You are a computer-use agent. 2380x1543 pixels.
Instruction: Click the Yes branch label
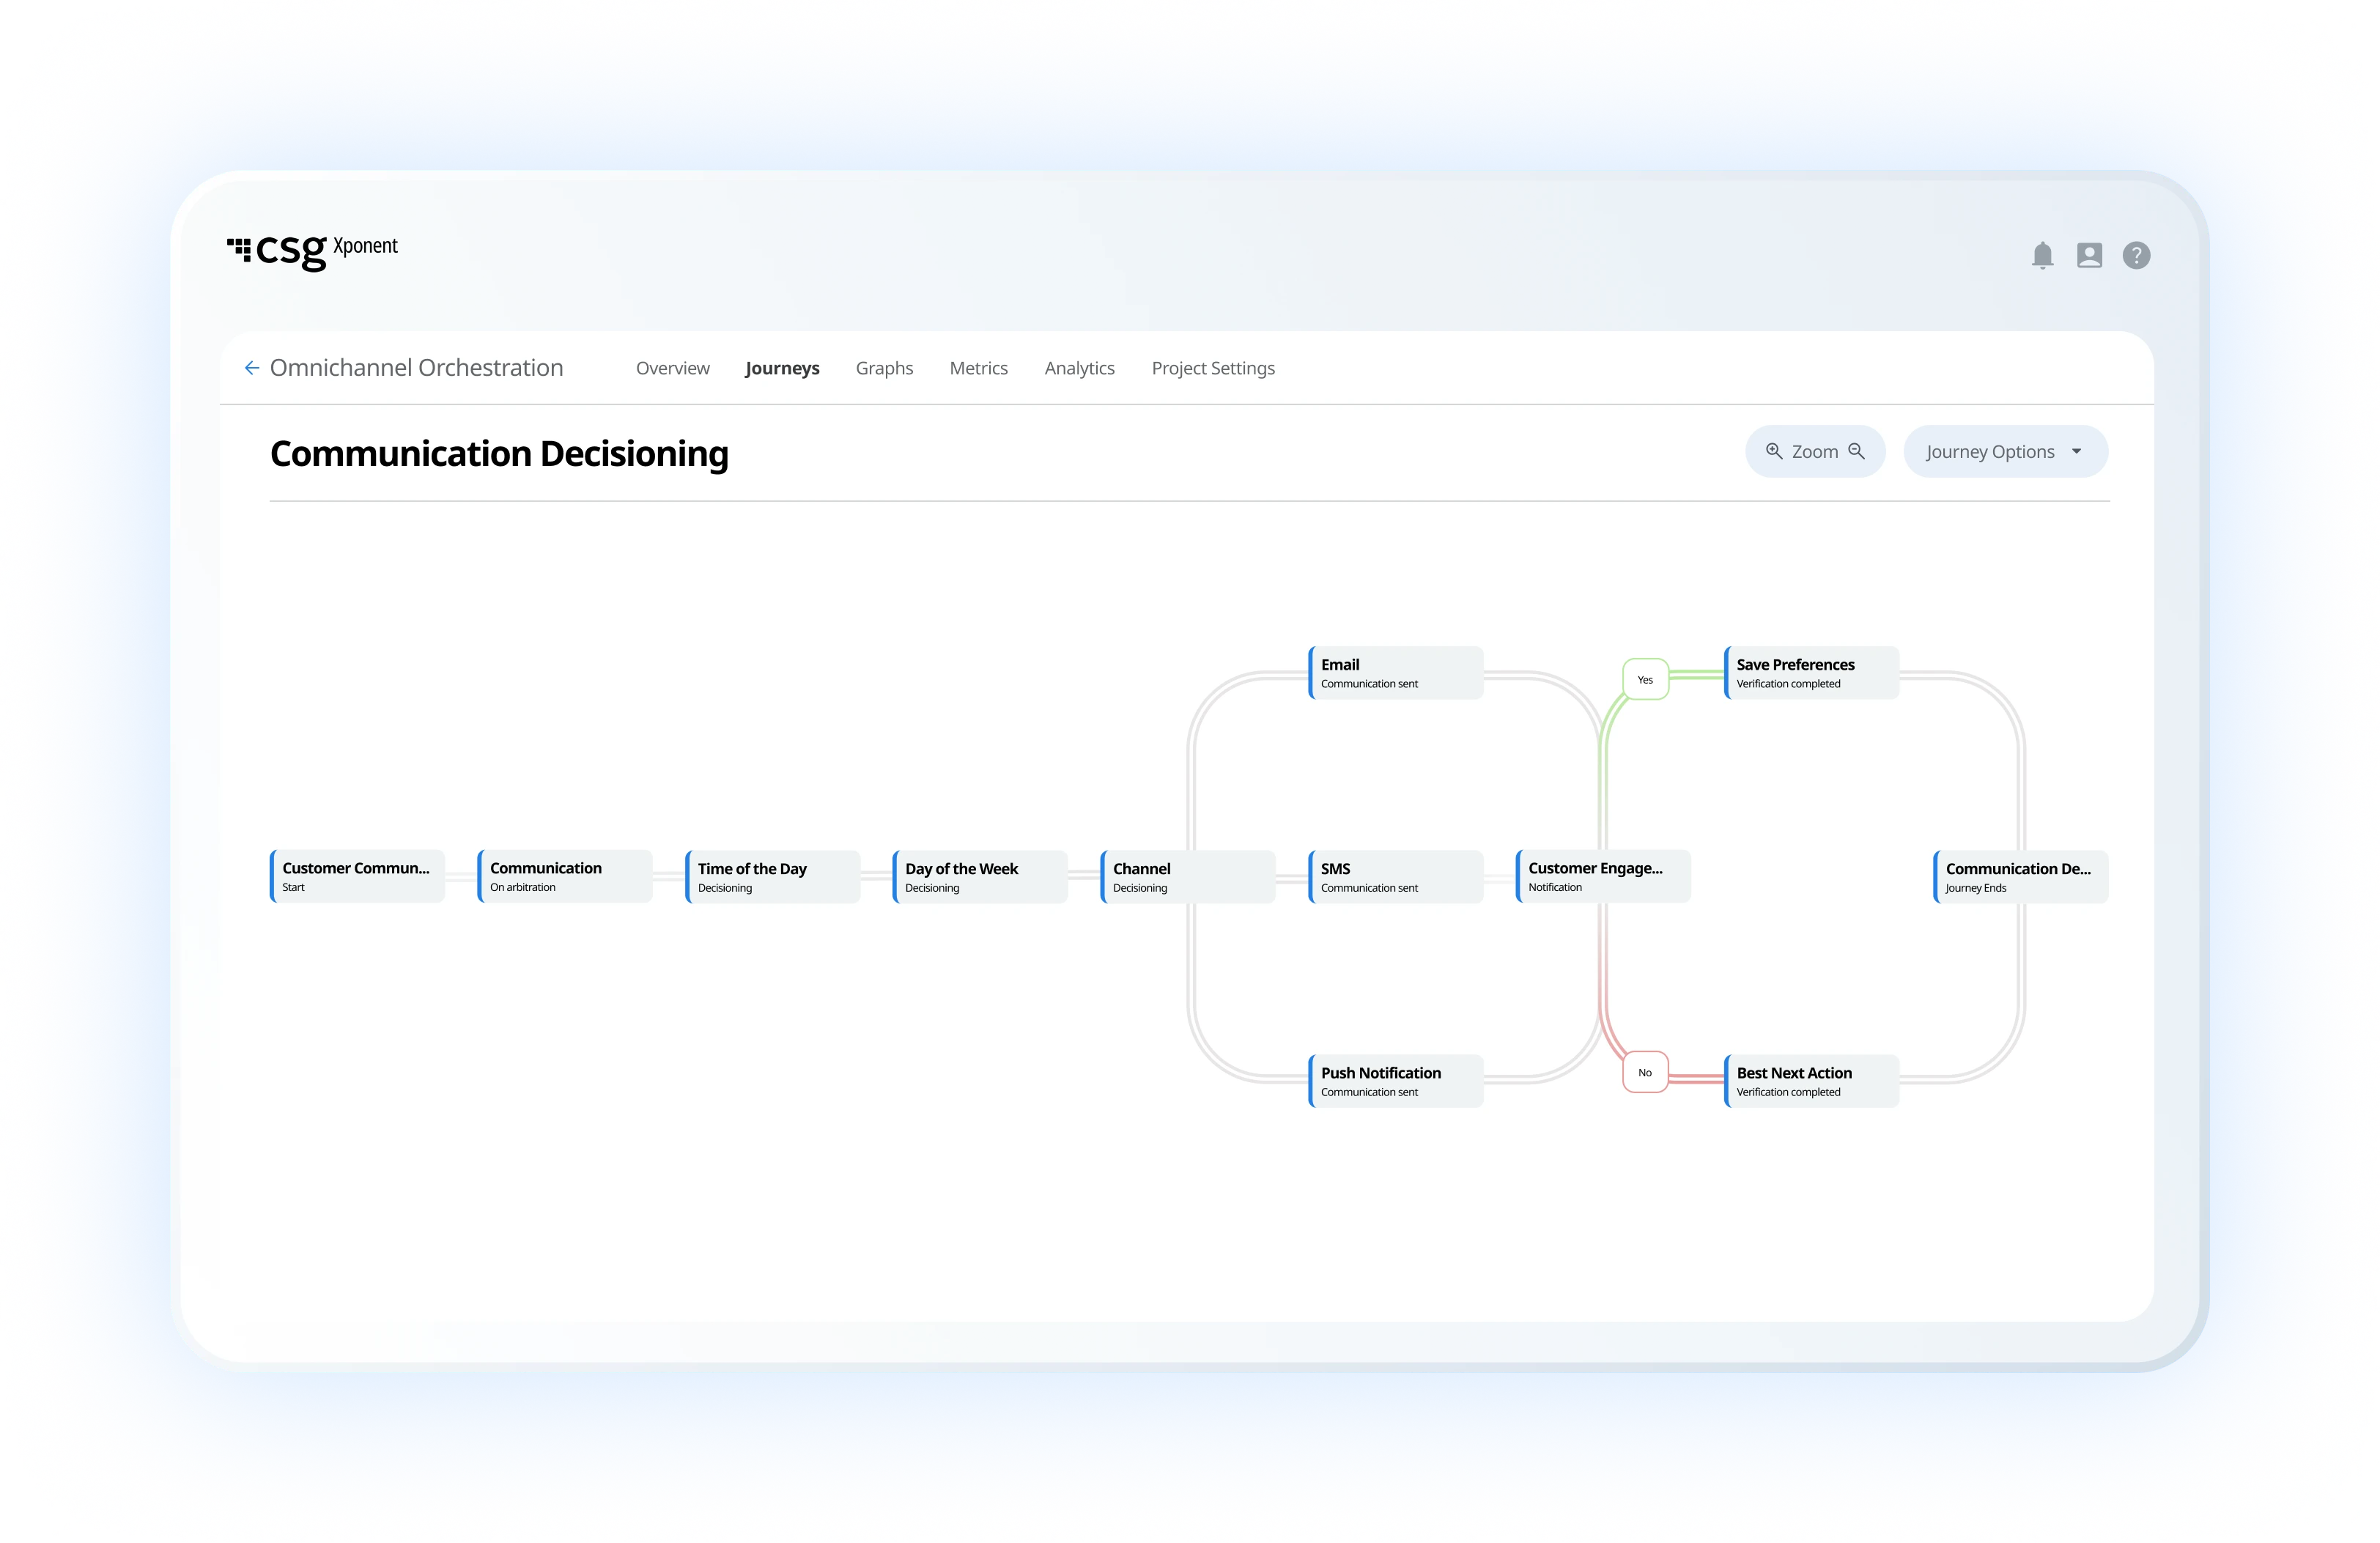click(1645, 679)
